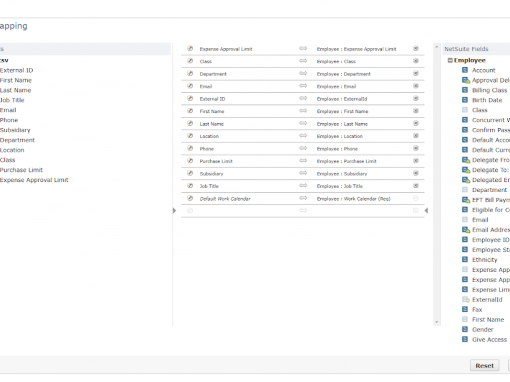The width and height of the screenshot is (510, 382).
Task: Click the edit pencil icon for Job Title mapping
Action: coord(190,186)
